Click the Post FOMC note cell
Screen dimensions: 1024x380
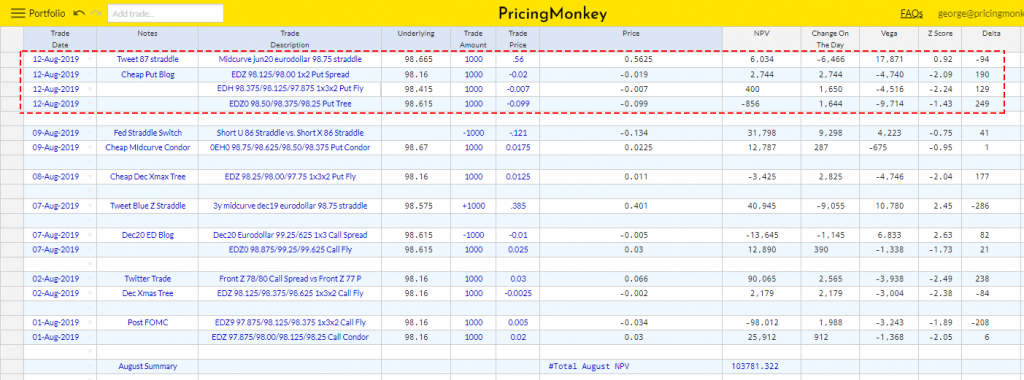[x=148, y=323]
